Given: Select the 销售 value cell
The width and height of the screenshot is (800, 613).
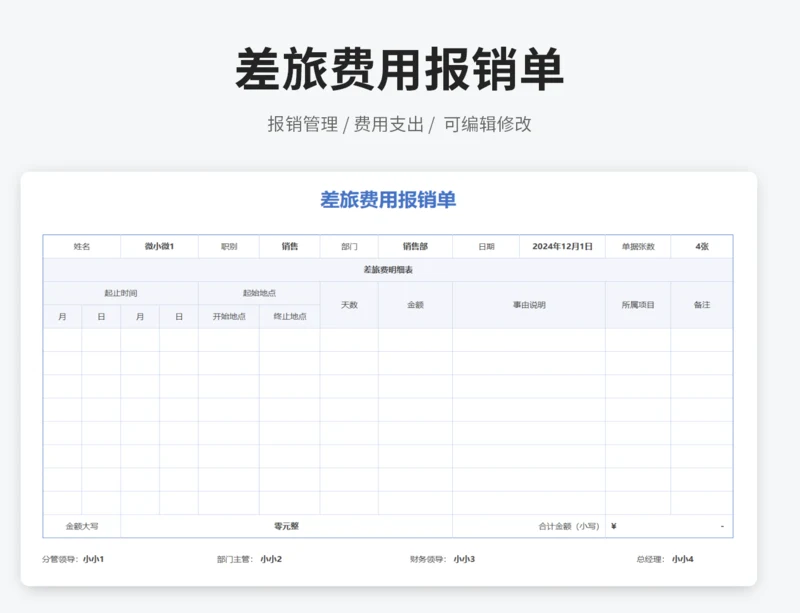Looking at the screenshot, I should pos(290,247).
